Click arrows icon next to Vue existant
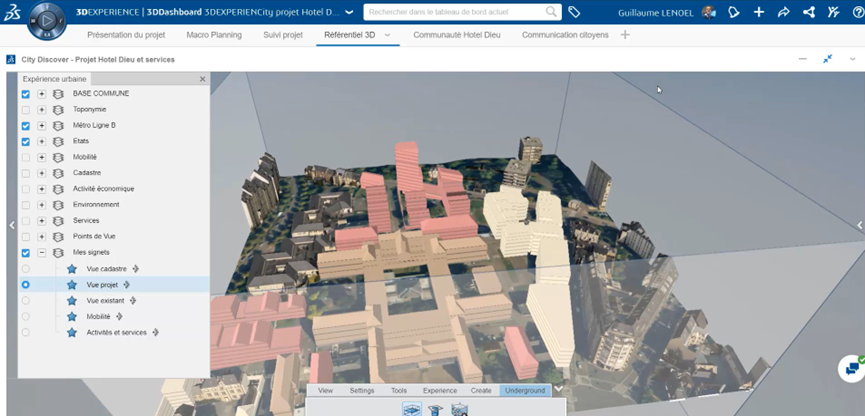The height and width of the screenshot is (416, 865). 133,301
